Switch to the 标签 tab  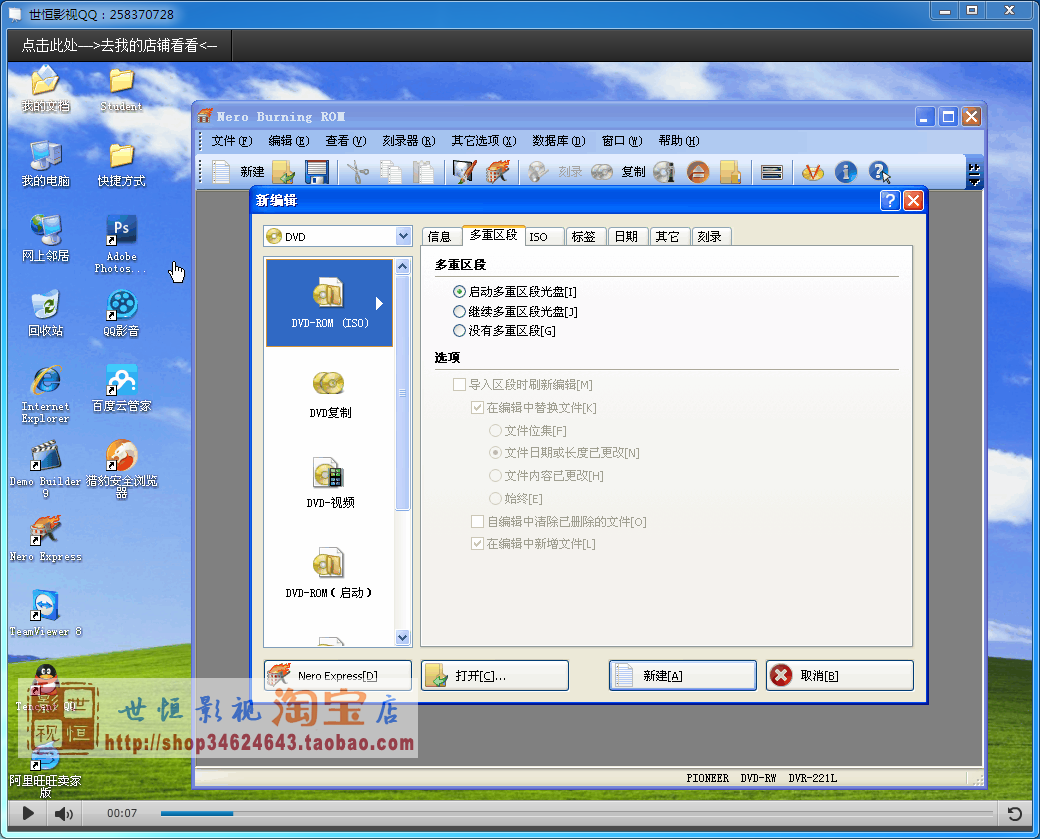(584, 237)
